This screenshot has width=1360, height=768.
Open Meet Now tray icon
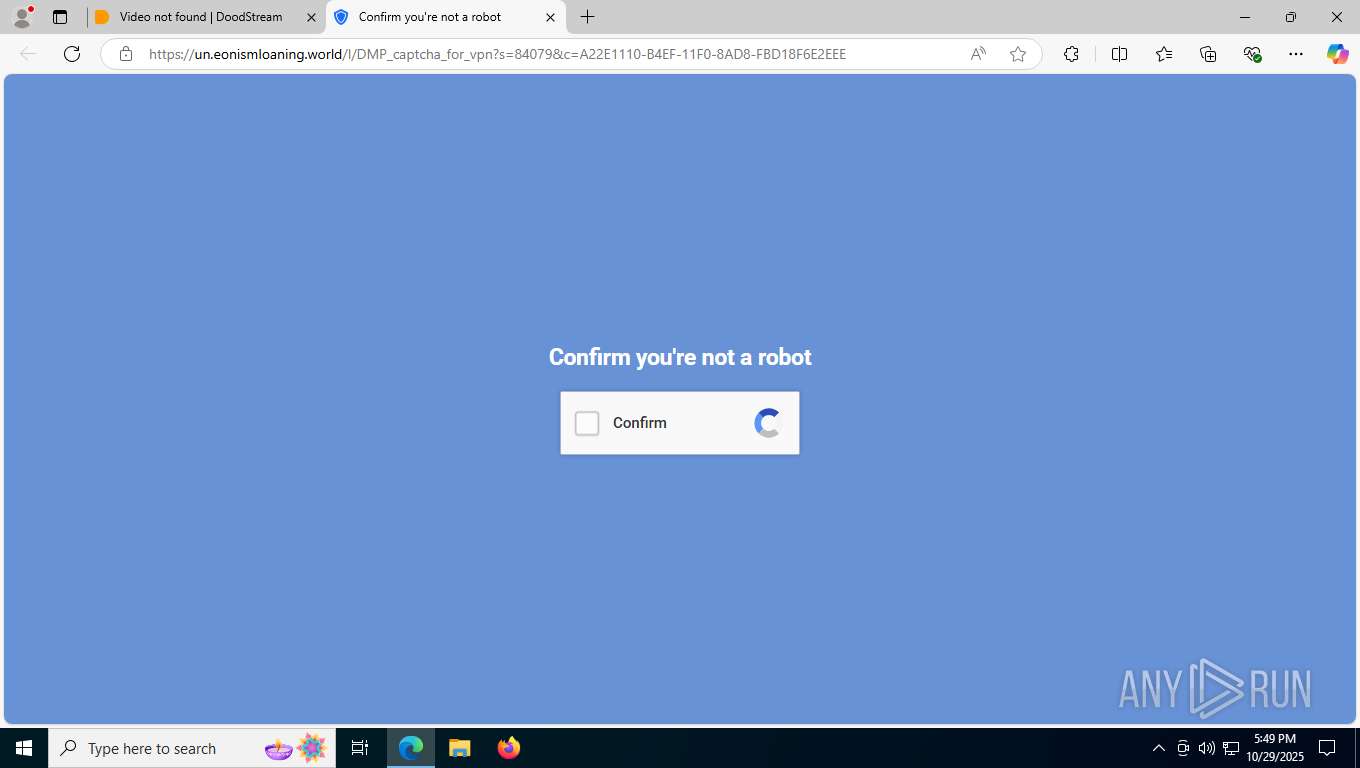[1183, 748]
